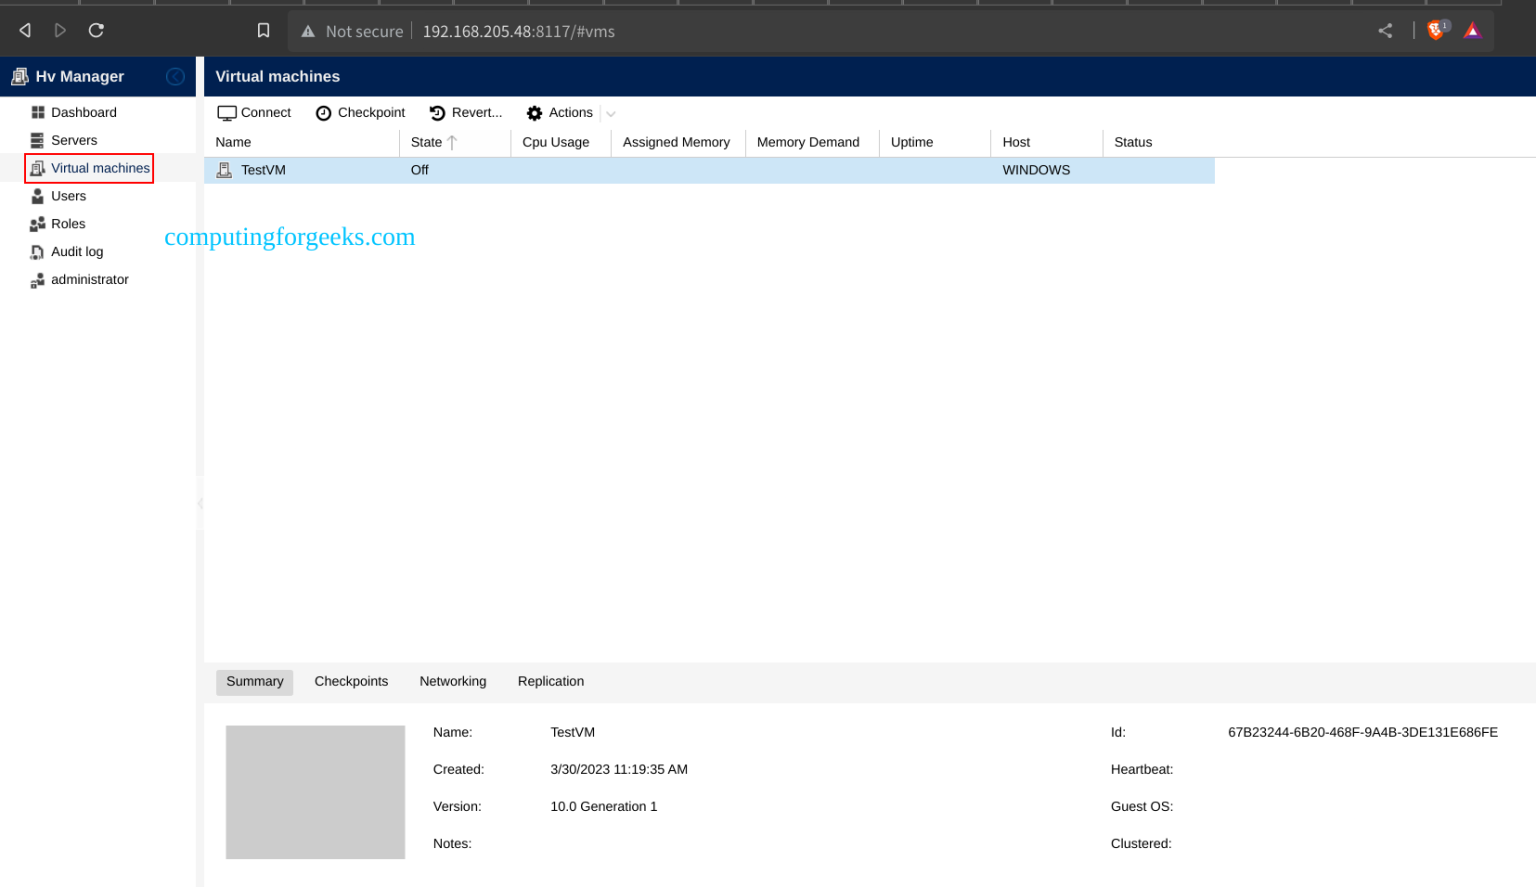Open the Roles section
Image resolution: width=1536 pixels, height=887 pixels.
pyautogui.click(x=67, y=224)
